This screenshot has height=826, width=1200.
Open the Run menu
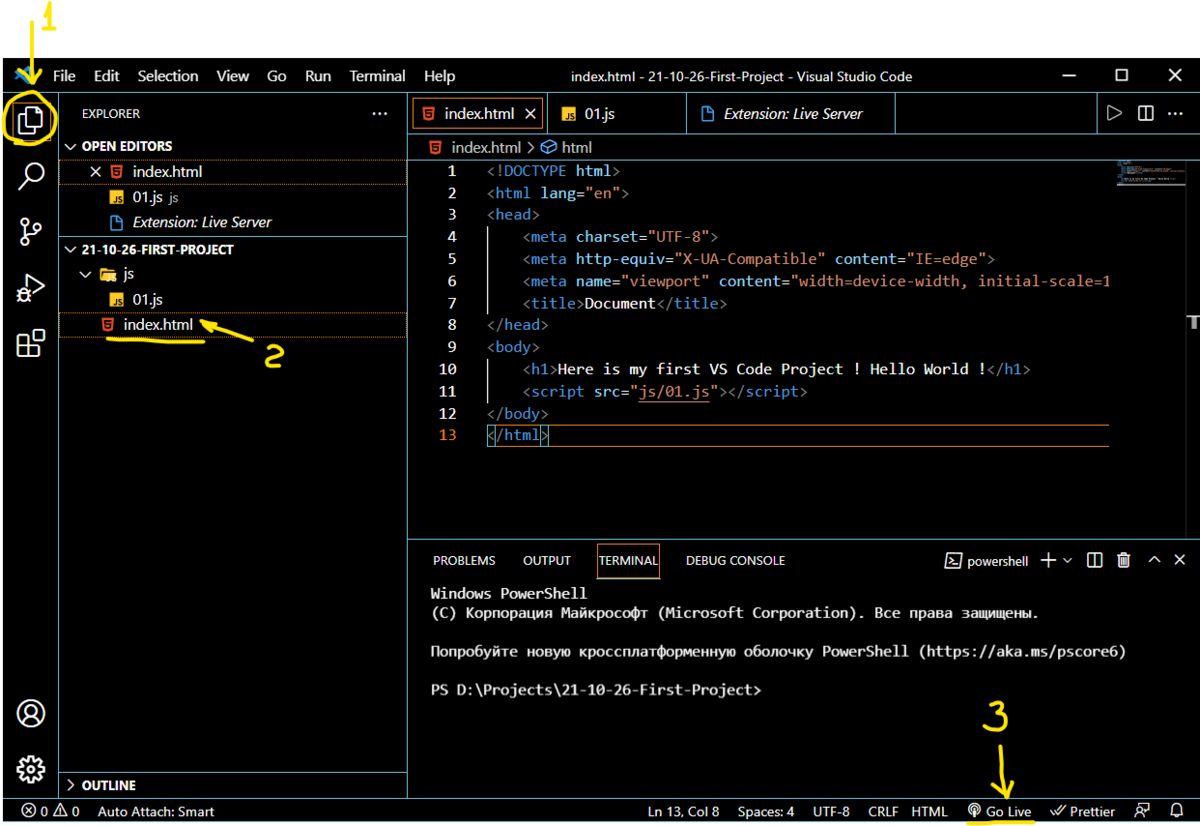coord(318,76)
